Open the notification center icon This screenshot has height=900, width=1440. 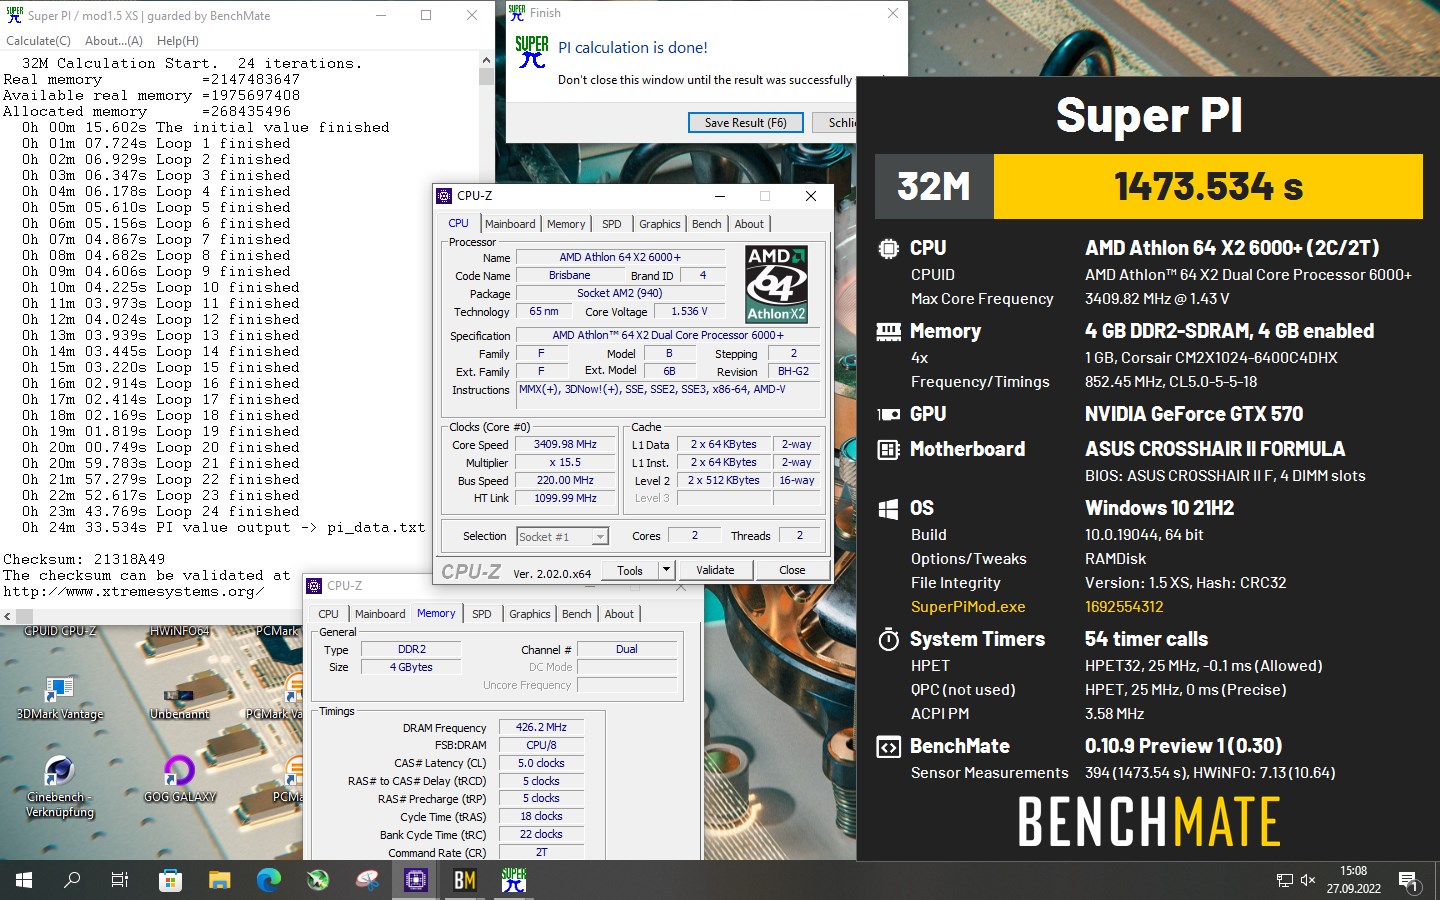coord(1408,881)
